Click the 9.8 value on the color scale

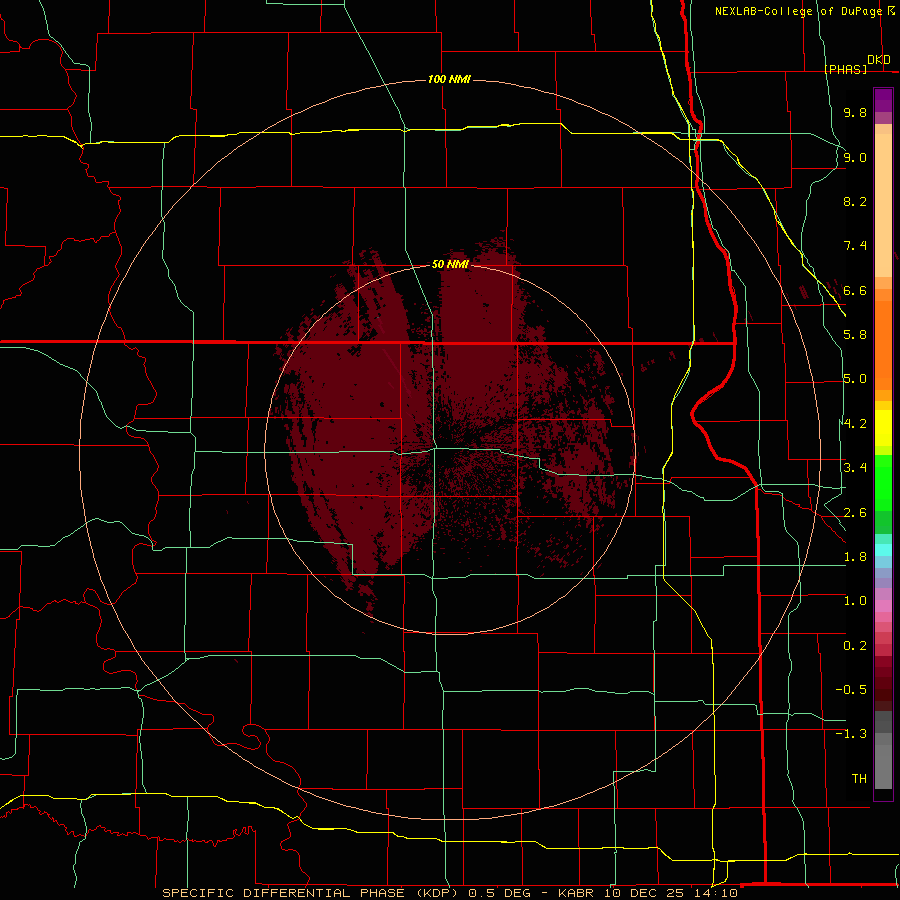855,112
